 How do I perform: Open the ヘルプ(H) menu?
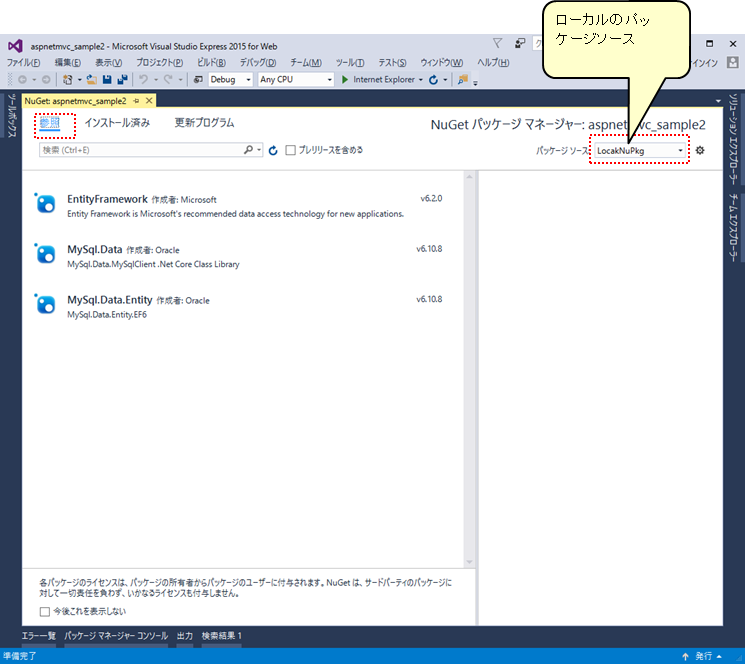coord(493,63)
